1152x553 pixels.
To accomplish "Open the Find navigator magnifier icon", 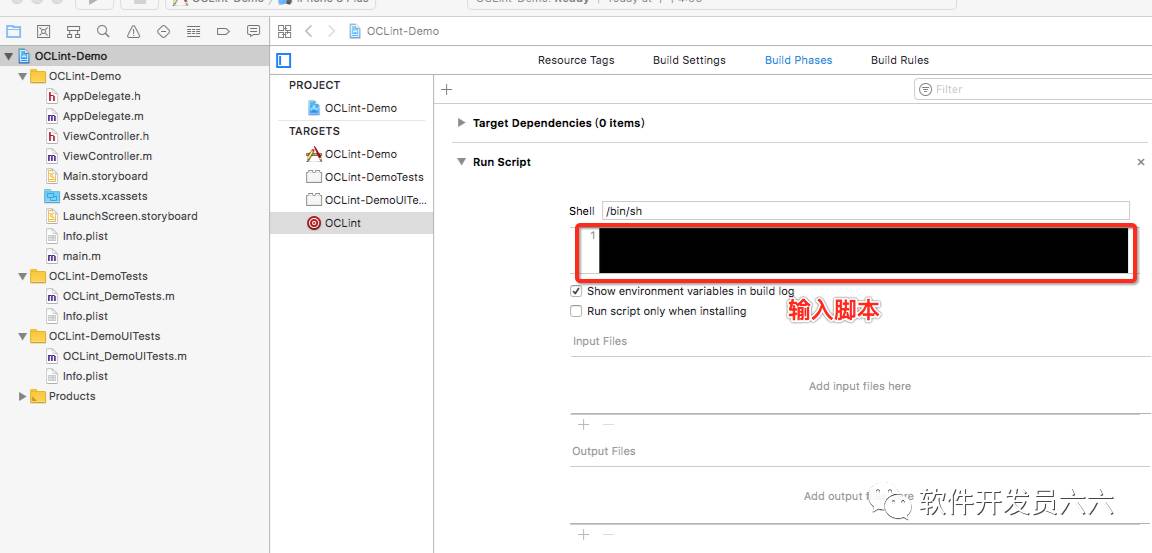I will click(x=104, y=32).
